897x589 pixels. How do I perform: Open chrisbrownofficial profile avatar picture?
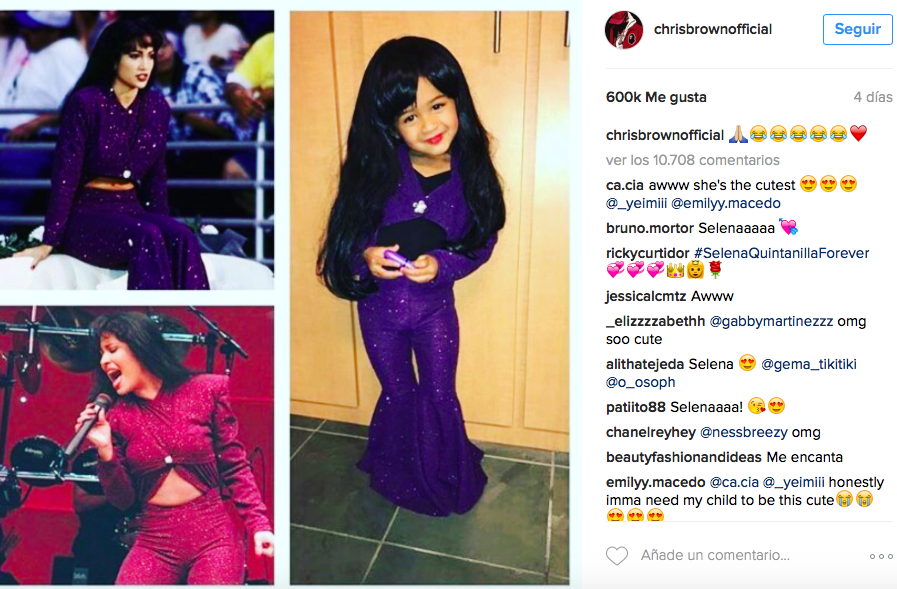tap(624, 30)
